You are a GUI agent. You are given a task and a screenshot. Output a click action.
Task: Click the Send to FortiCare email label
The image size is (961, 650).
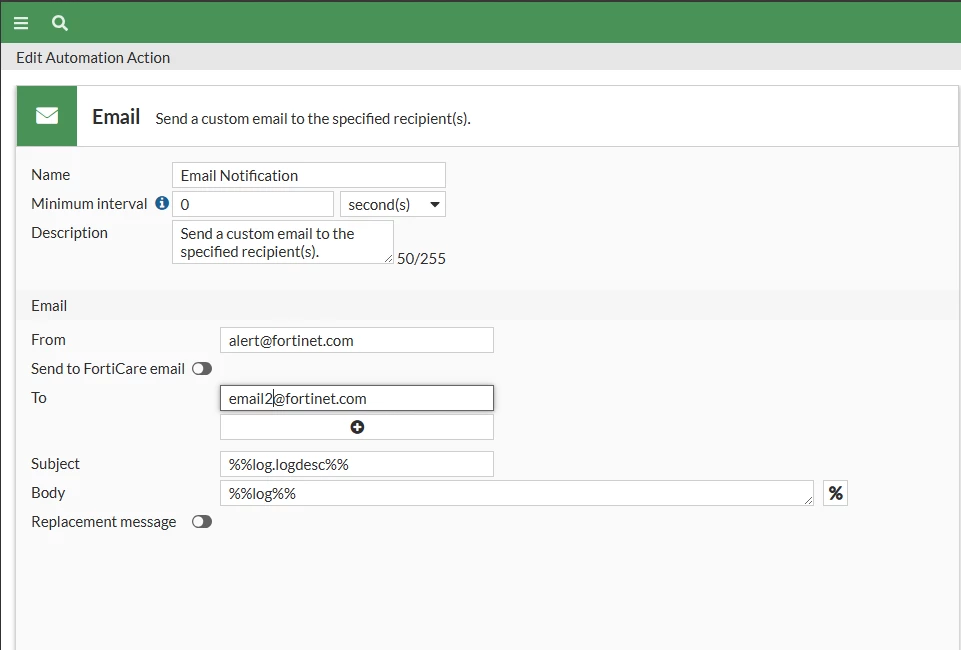coord(108,369)
